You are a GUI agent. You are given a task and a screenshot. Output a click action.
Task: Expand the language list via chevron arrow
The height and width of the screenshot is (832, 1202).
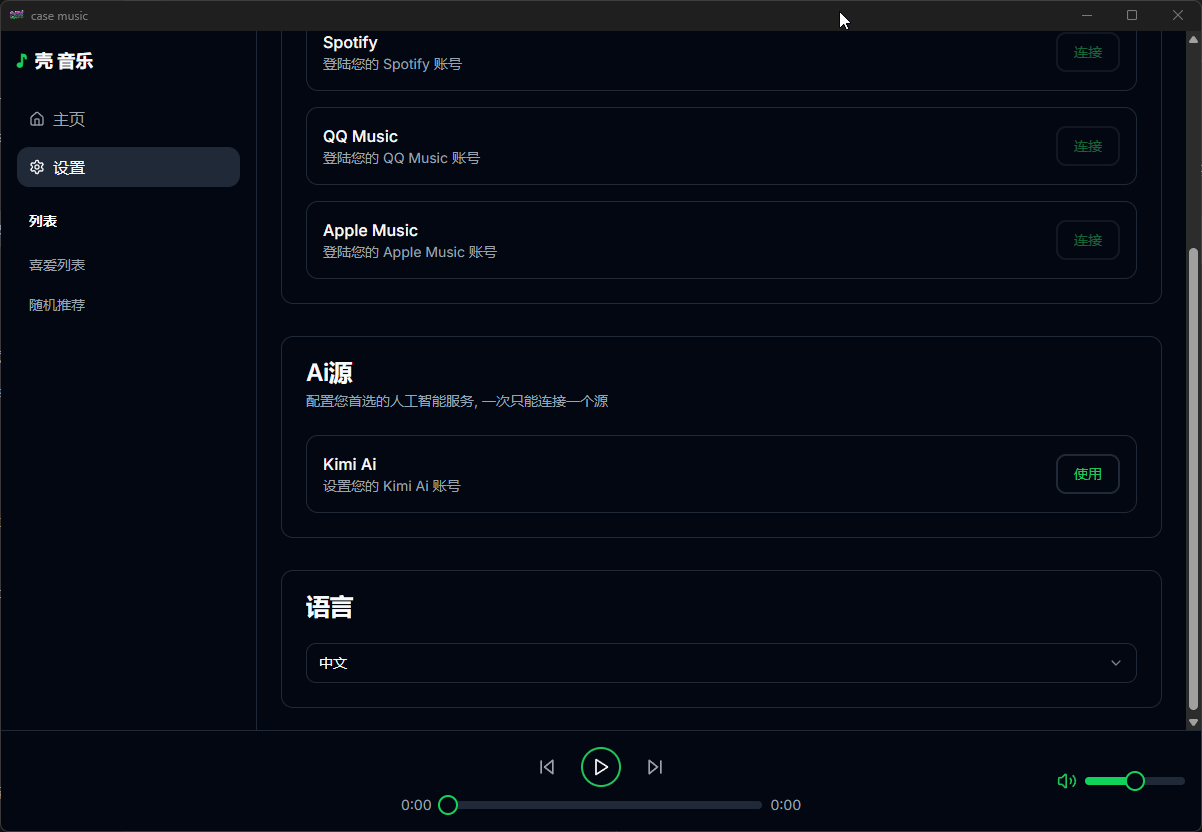click(1116, 663)
